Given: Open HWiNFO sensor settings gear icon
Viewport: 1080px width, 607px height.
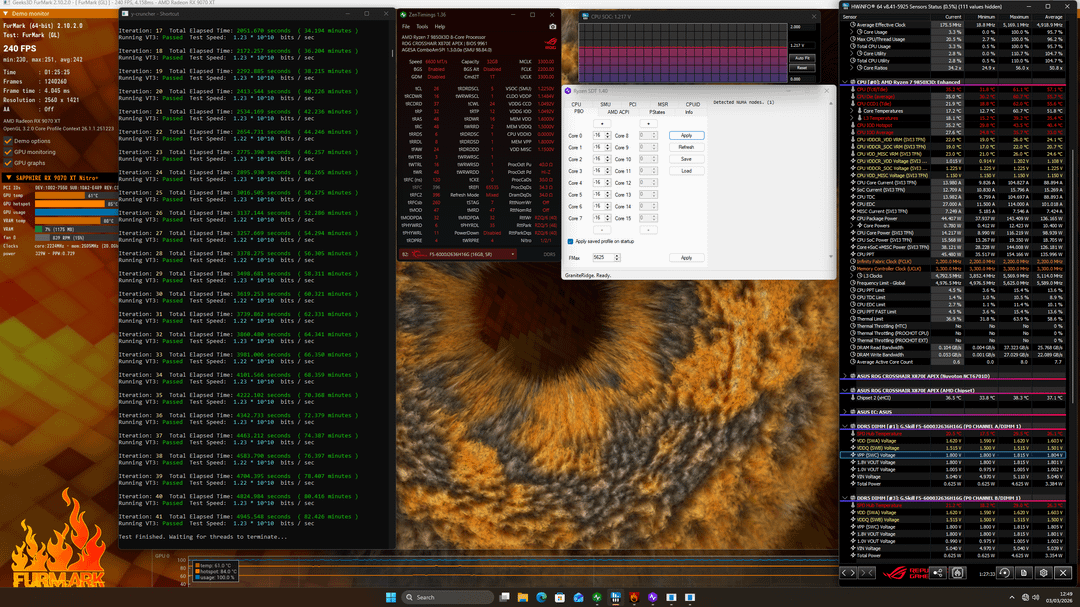Looking at the screenshot, I should [x=1043, y=573].
